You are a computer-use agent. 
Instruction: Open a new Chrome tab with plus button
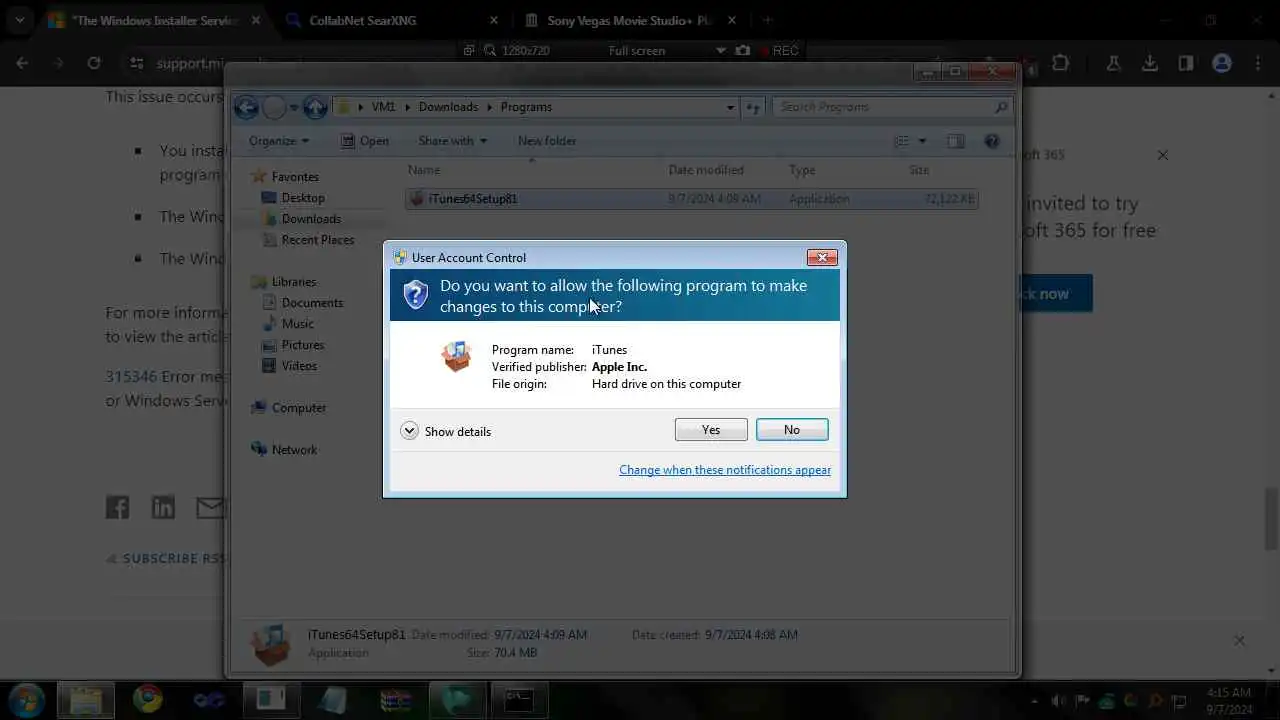point(768,20)
